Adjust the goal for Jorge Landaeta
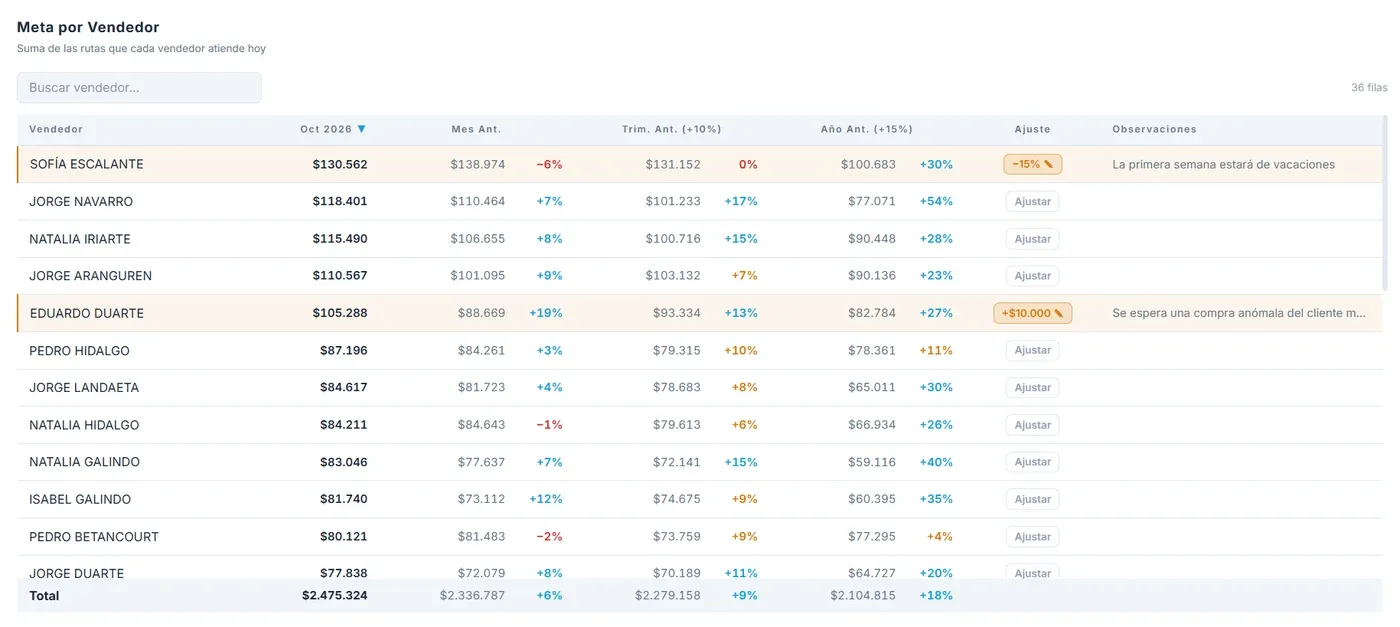 1032,388
